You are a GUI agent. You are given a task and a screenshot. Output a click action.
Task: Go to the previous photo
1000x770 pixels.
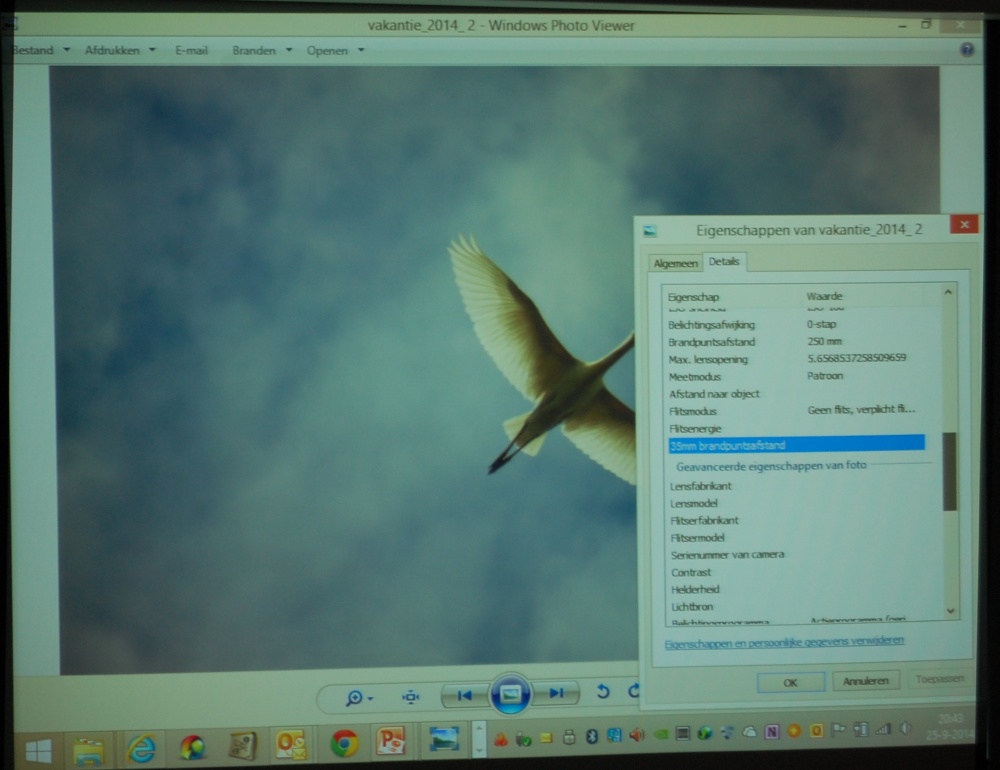(x=464, y=694)
